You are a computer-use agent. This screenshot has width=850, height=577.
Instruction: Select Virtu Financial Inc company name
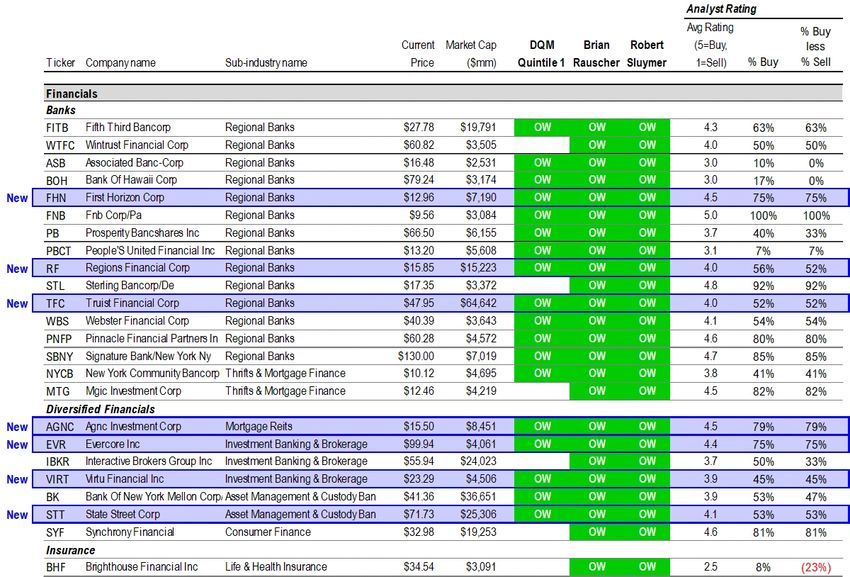[124, 479]
